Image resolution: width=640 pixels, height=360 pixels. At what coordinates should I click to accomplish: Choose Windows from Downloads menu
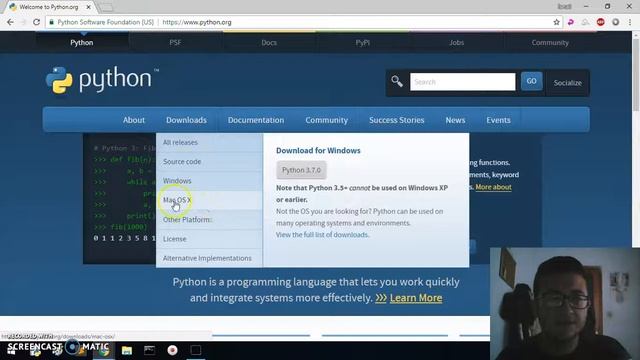click(x=209, y=181)
